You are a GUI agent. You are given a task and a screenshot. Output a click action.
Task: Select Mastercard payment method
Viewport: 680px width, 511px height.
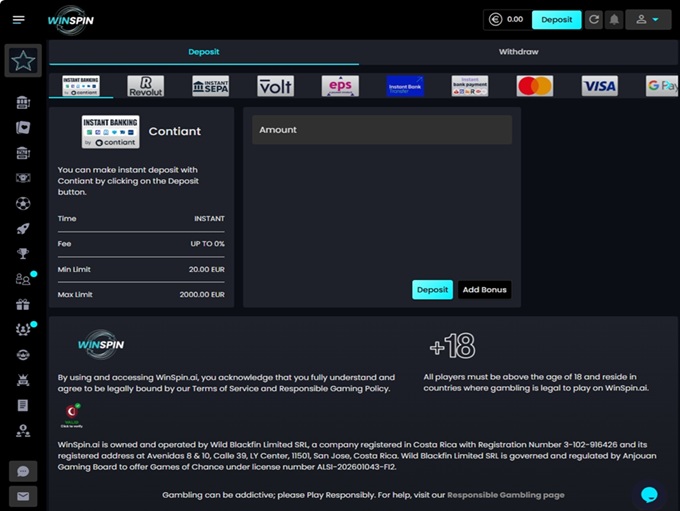(x=535, y=86)
